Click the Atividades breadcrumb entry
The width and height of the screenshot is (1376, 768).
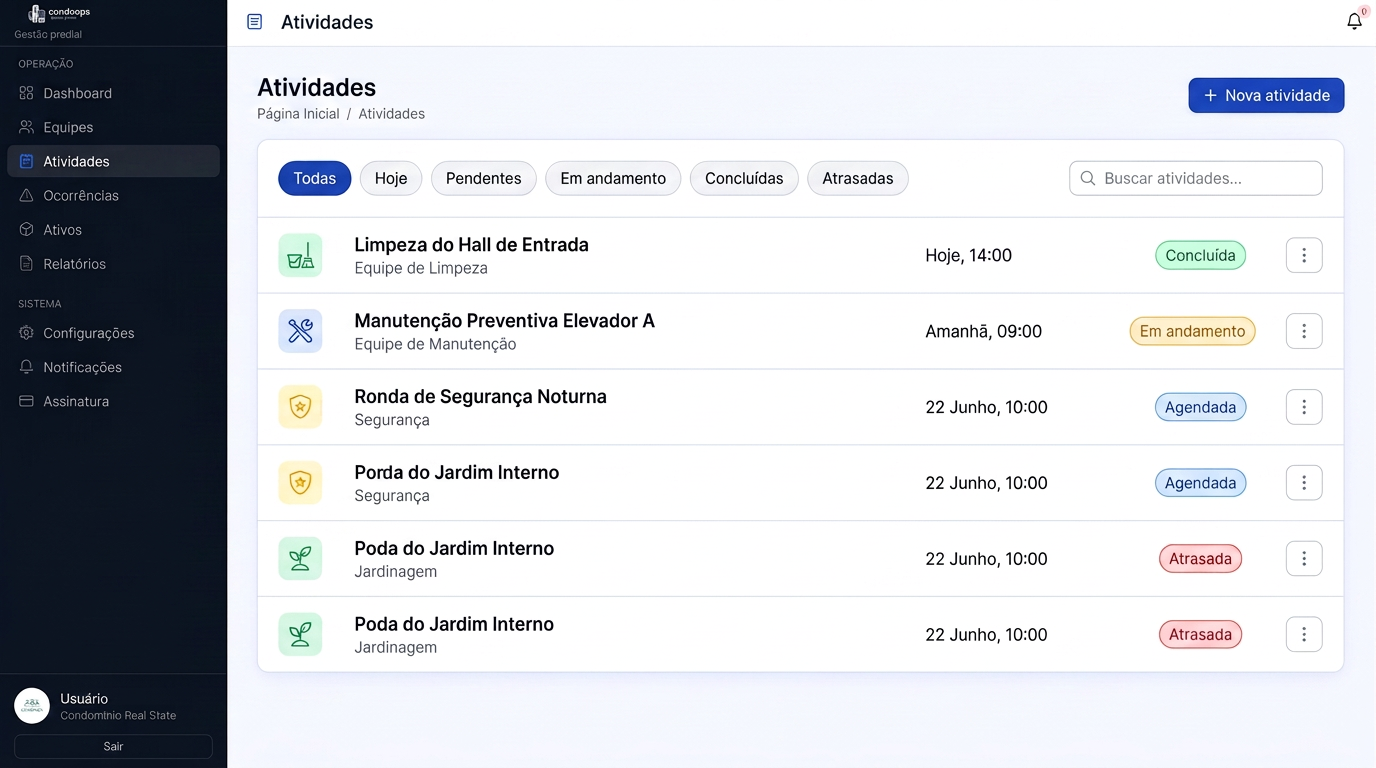(392, 114)
